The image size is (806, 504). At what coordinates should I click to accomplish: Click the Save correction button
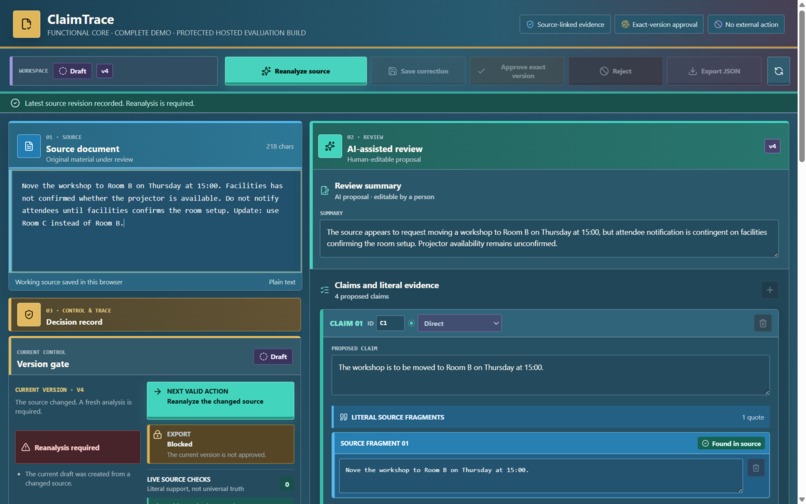tap(418, 71)
